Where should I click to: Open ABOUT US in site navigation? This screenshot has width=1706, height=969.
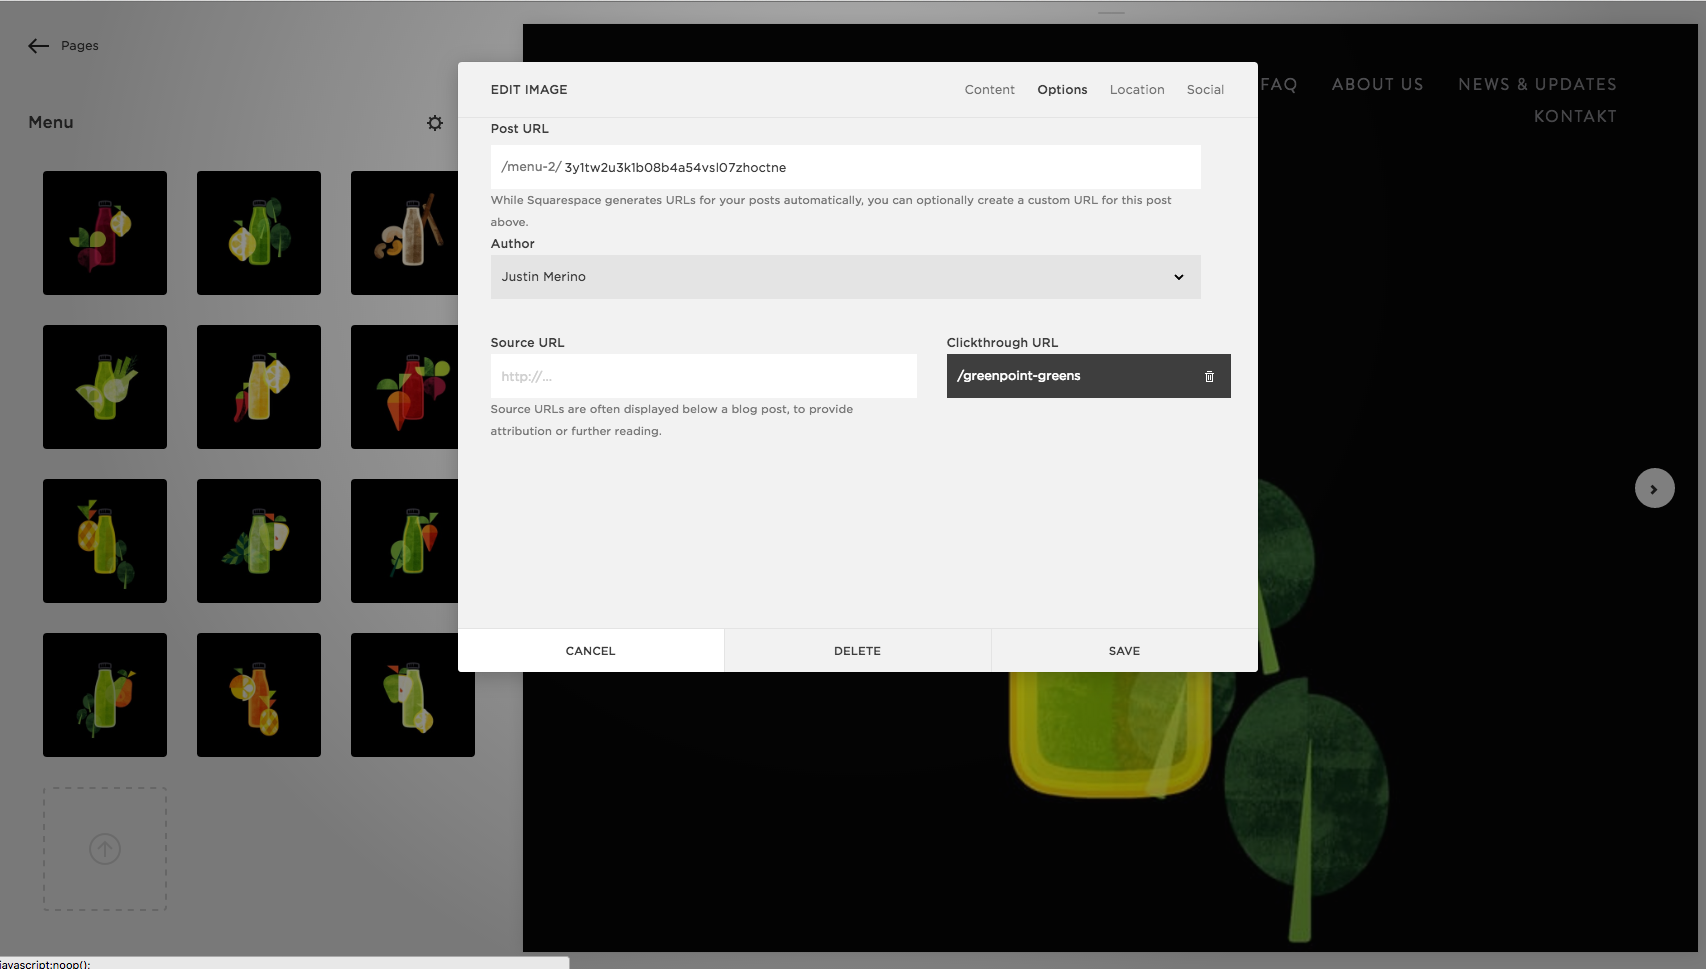pos(1377,84)
